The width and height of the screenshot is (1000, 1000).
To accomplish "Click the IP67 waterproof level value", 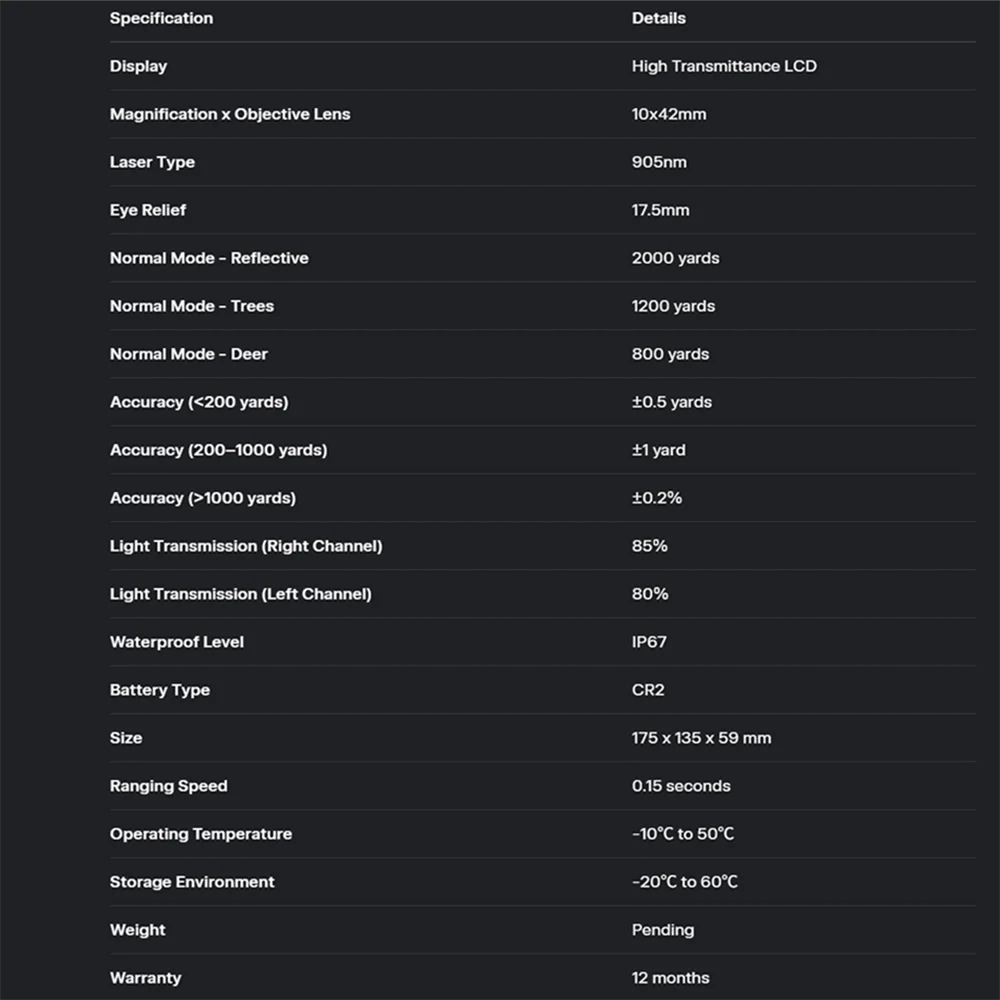I will click(649, 642).
